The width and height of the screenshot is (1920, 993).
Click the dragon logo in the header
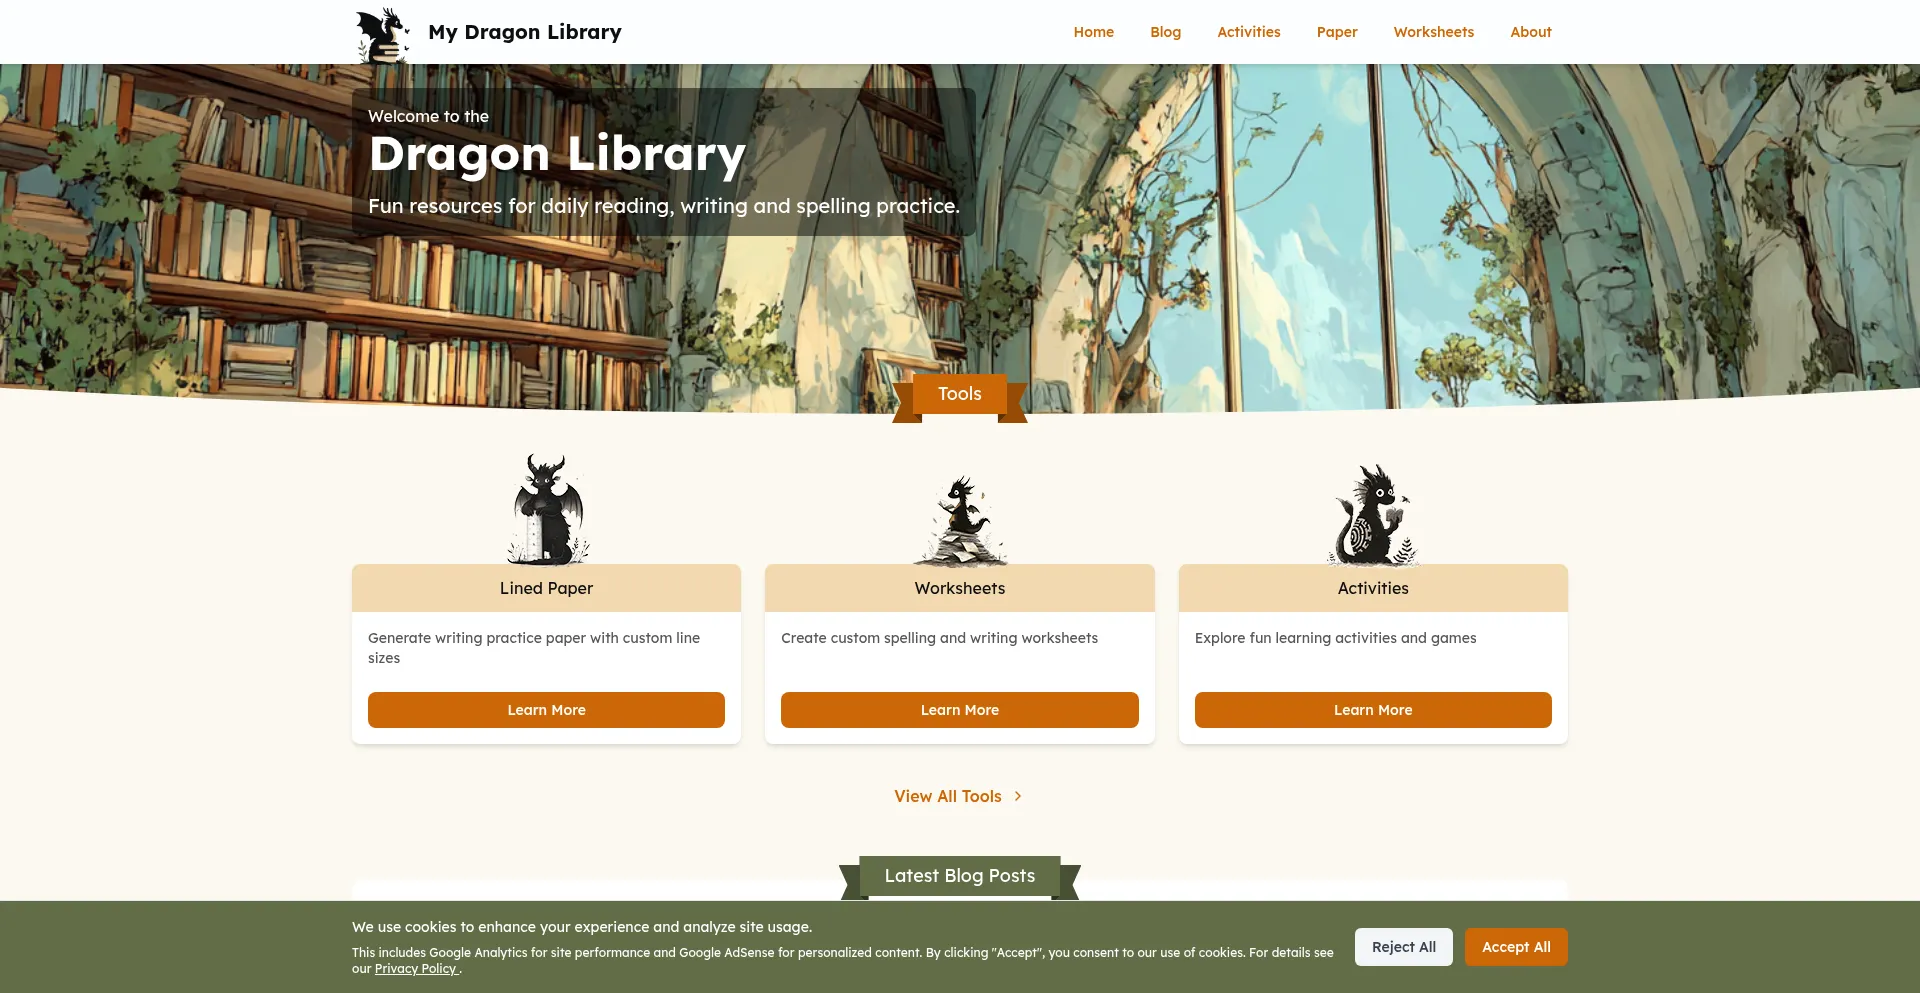pyautogui.click(x=383, y=35)
